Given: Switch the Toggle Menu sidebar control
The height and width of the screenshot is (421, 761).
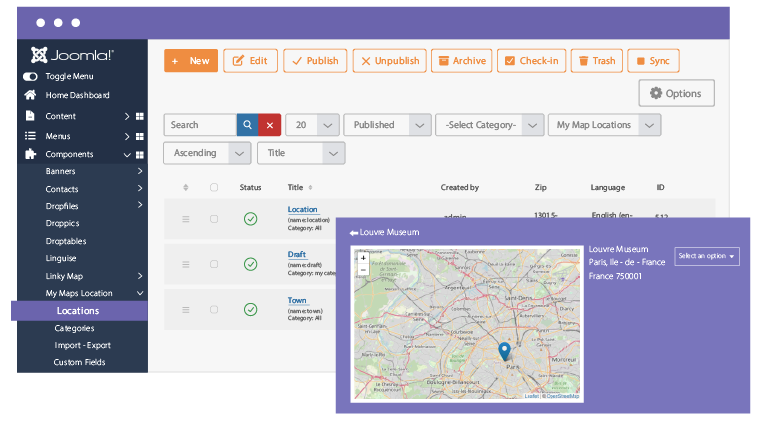Looking at the screenshot, I should [x=30, y=76].
